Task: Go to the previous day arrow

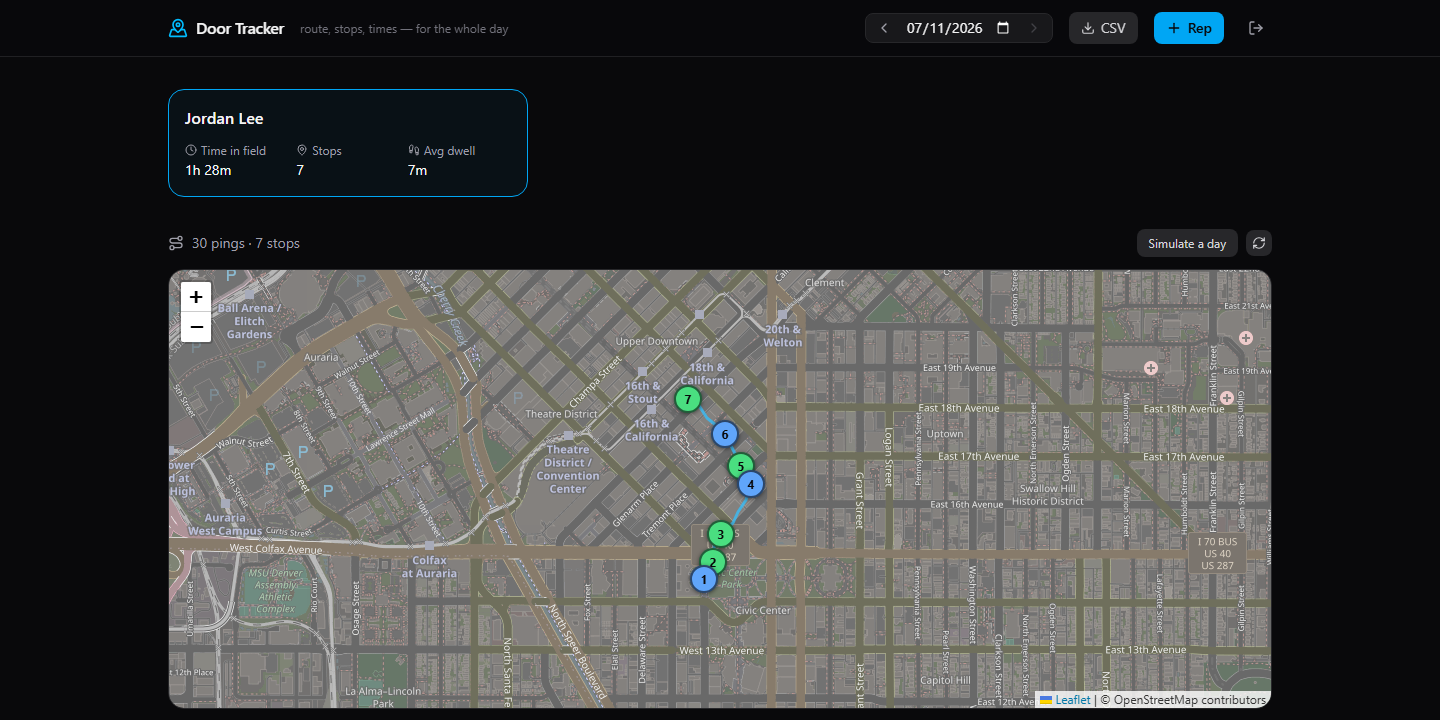Action: pyautogui.click(x=884, y=28)
